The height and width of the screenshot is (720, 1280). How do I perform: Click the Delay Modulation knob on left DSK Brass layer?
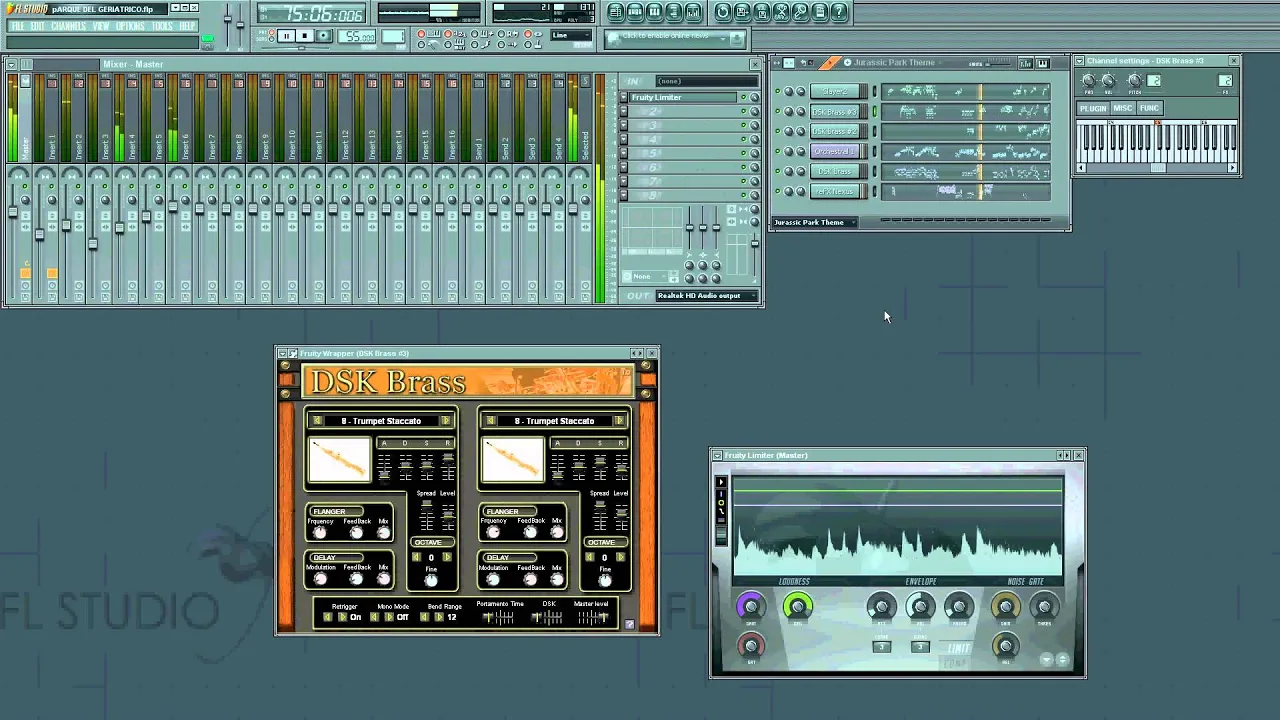click(320, 578)
